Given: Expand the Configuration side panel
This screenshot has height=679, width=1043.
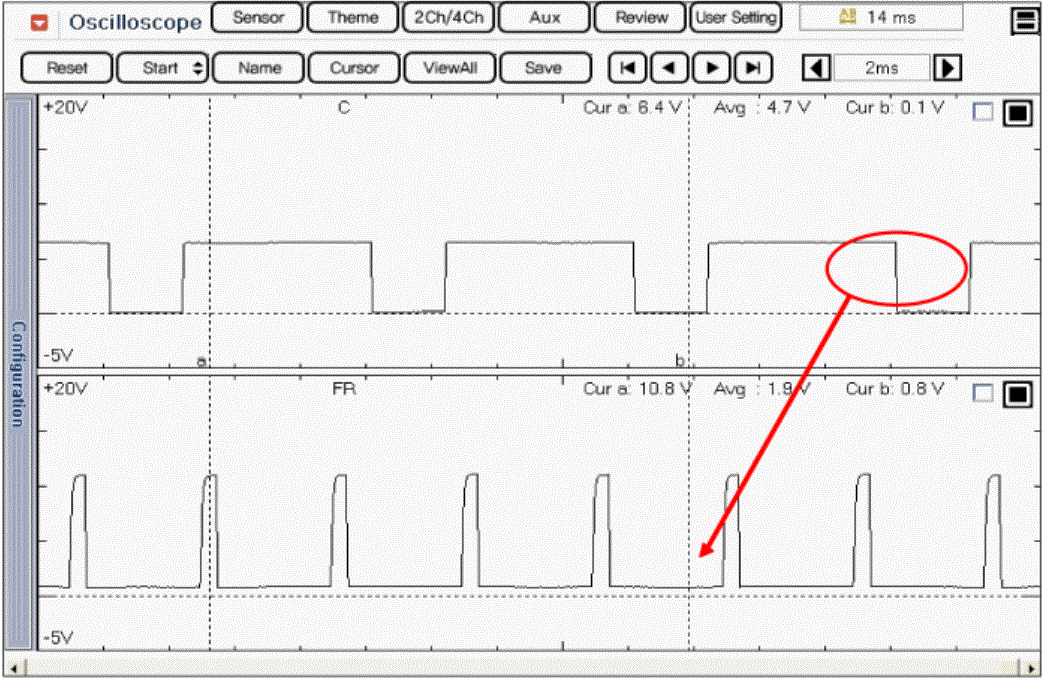Looking at the screenshot, I should point(18,373).
